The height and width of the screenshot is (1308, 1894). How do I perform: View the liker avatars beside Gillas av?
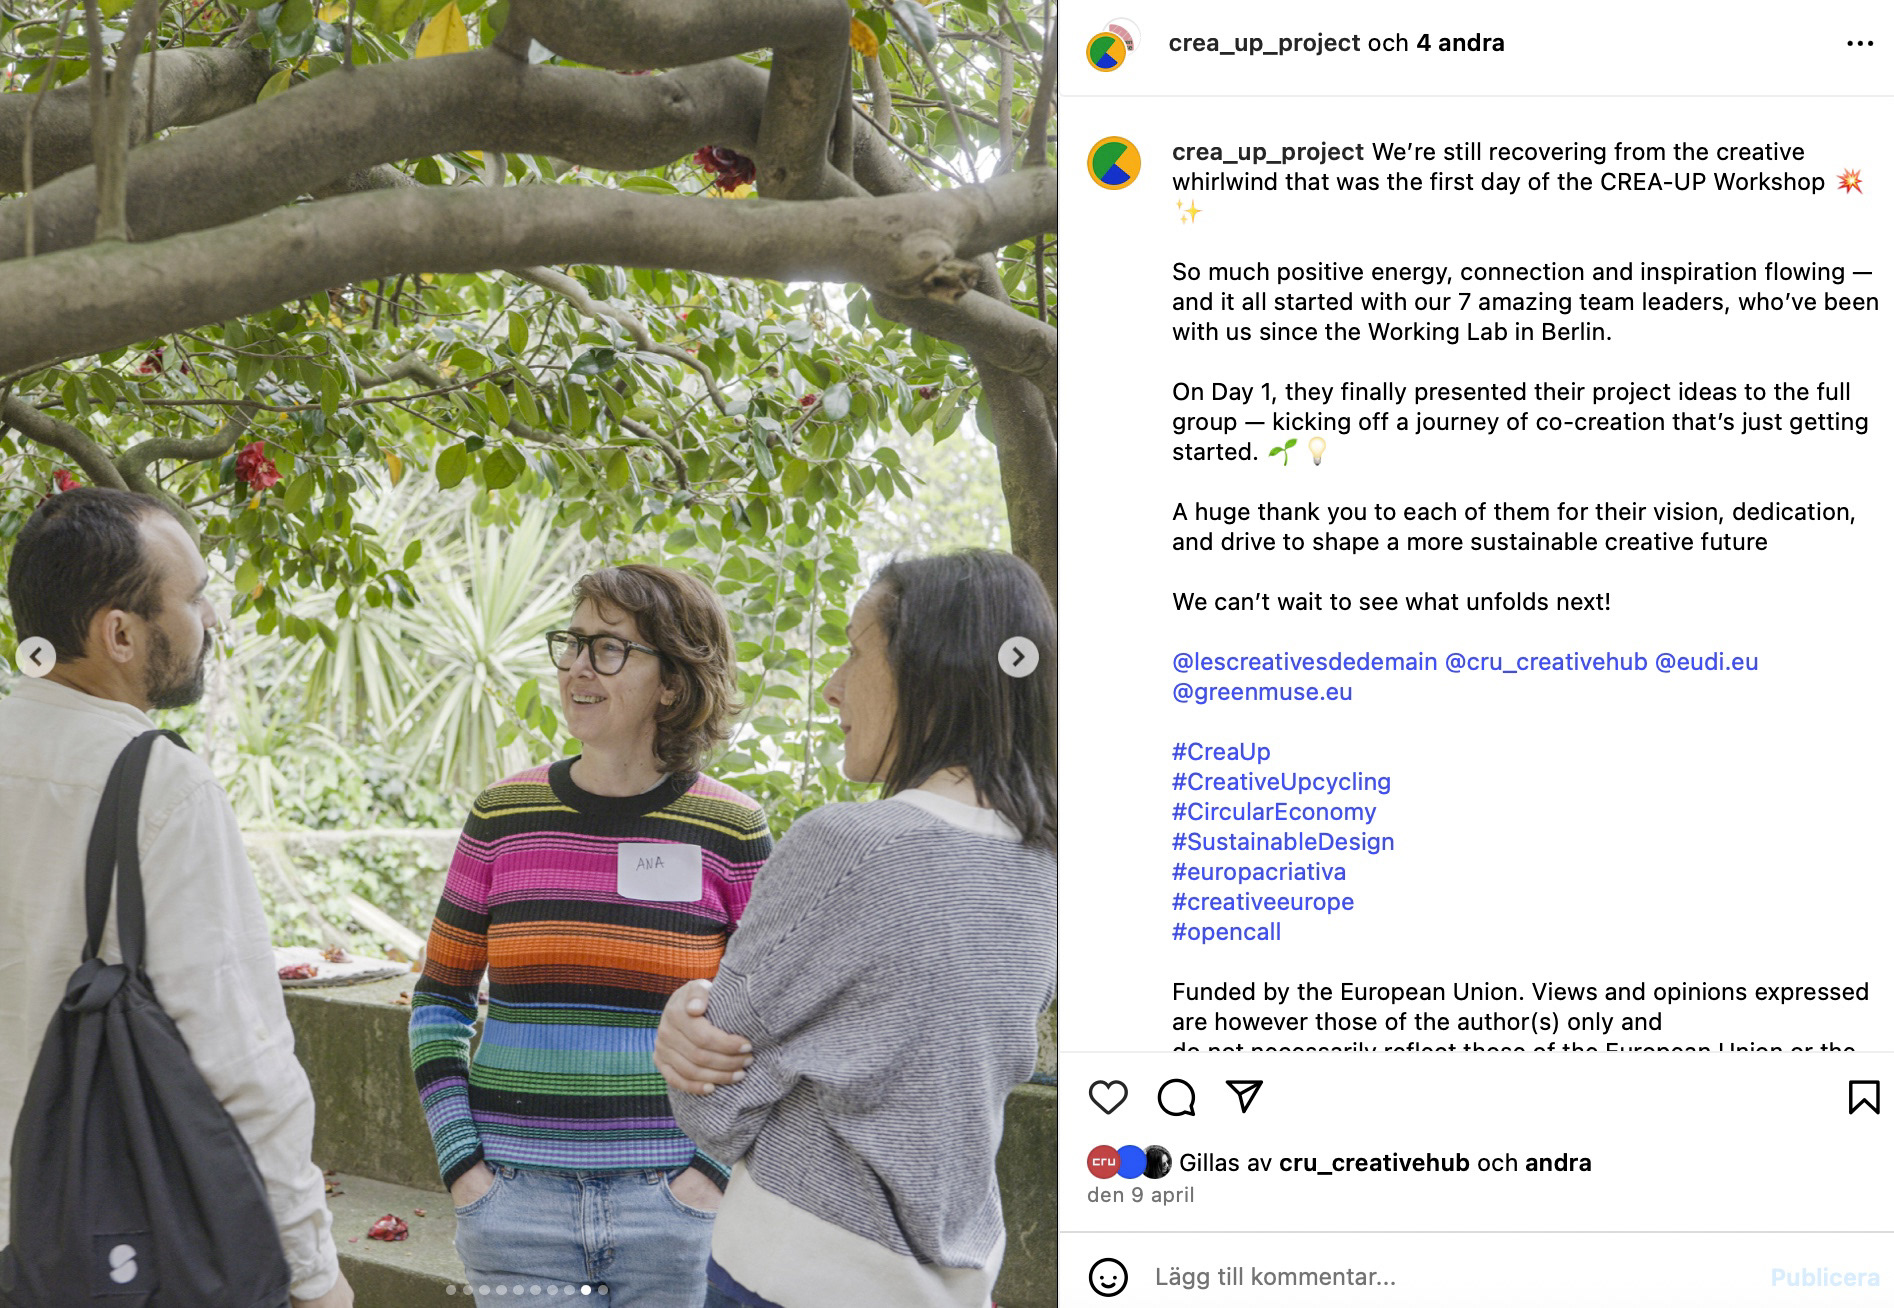click(x=1129, y=1162)
